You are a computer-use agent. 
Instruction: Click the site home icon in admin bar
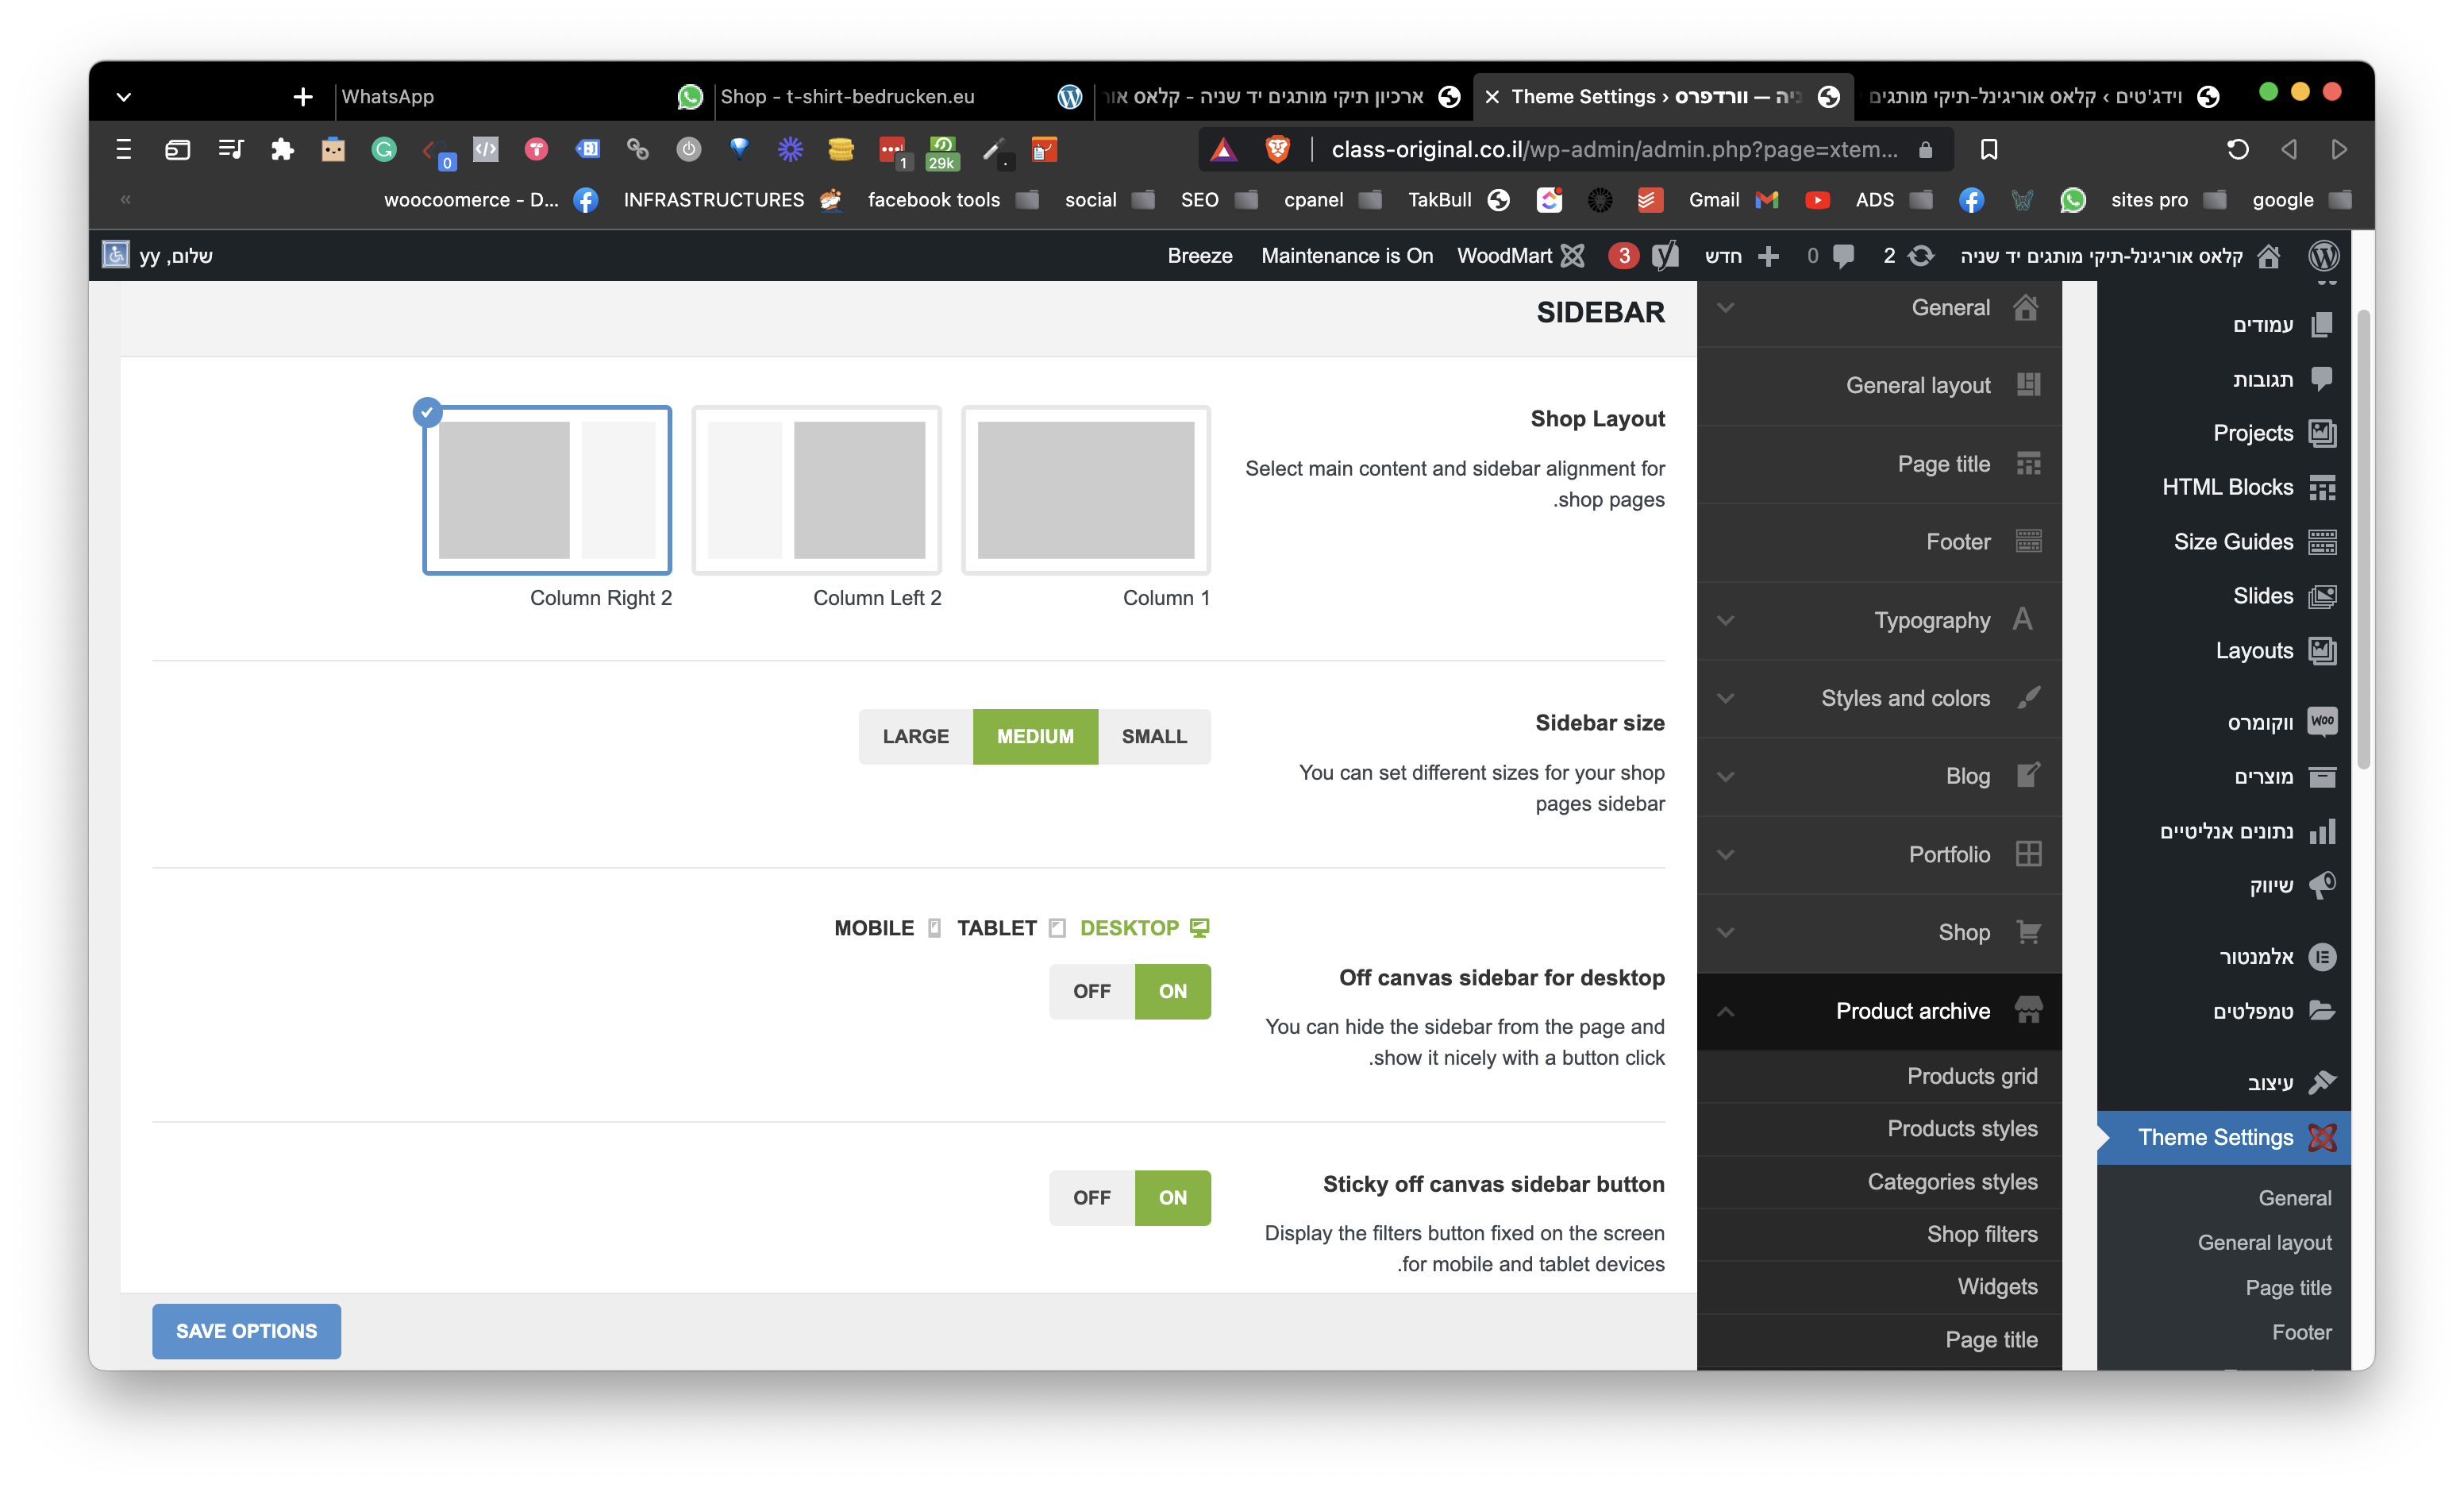(x=2268, y=256)
